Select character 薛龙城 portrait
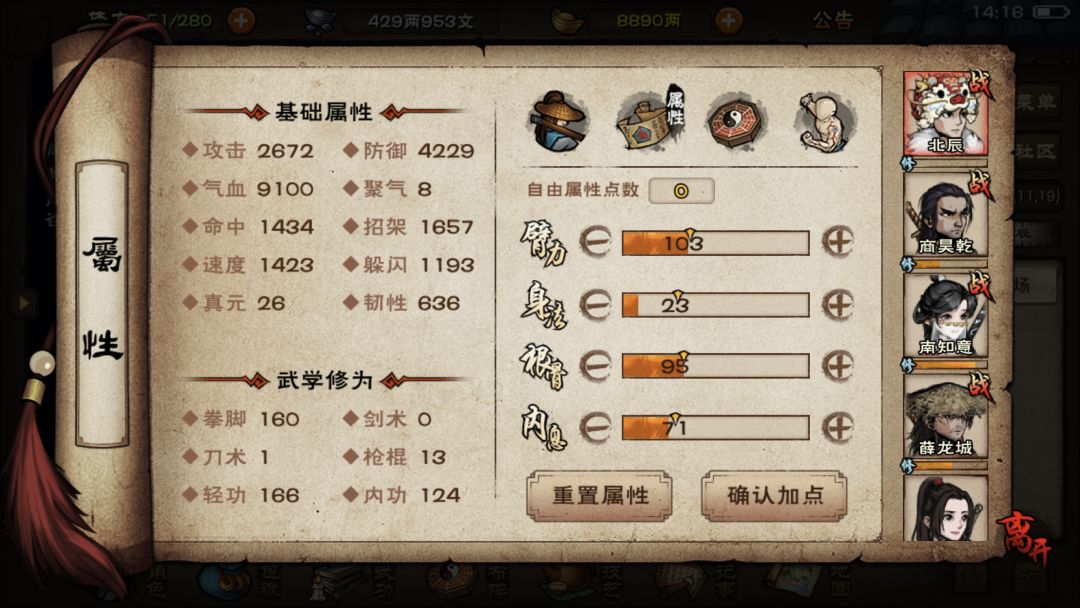This screenshot has height=608, width=1080. [946, 416]
